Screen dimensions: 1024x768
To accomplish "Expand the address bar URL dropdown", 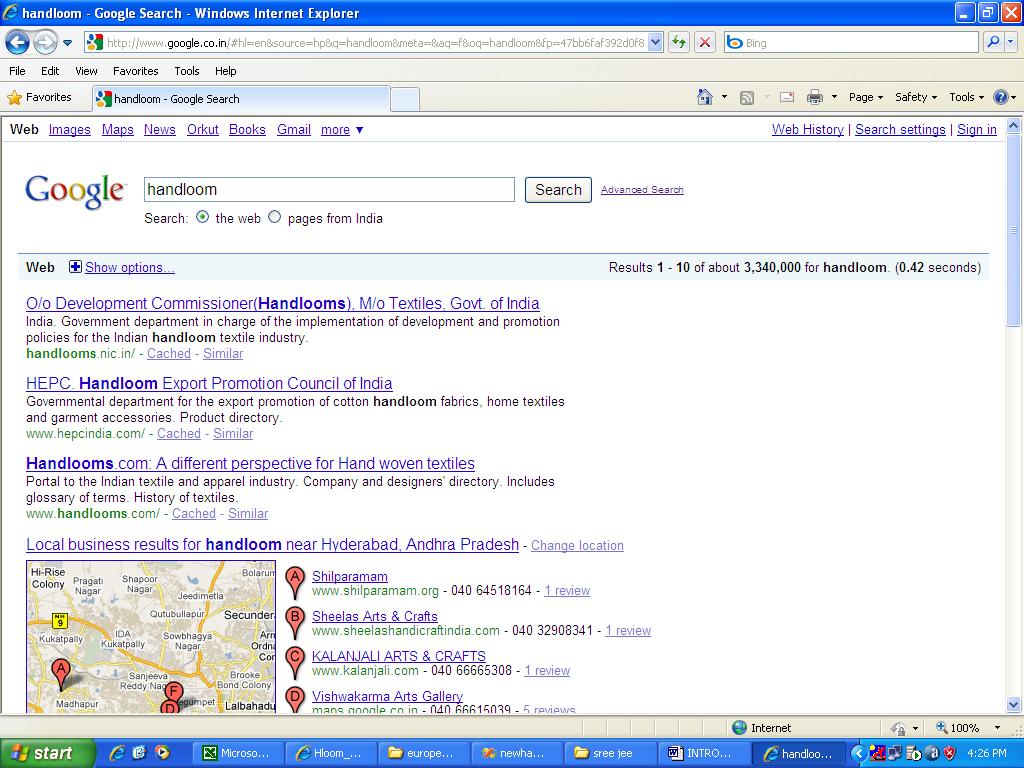I will (656, 42).
